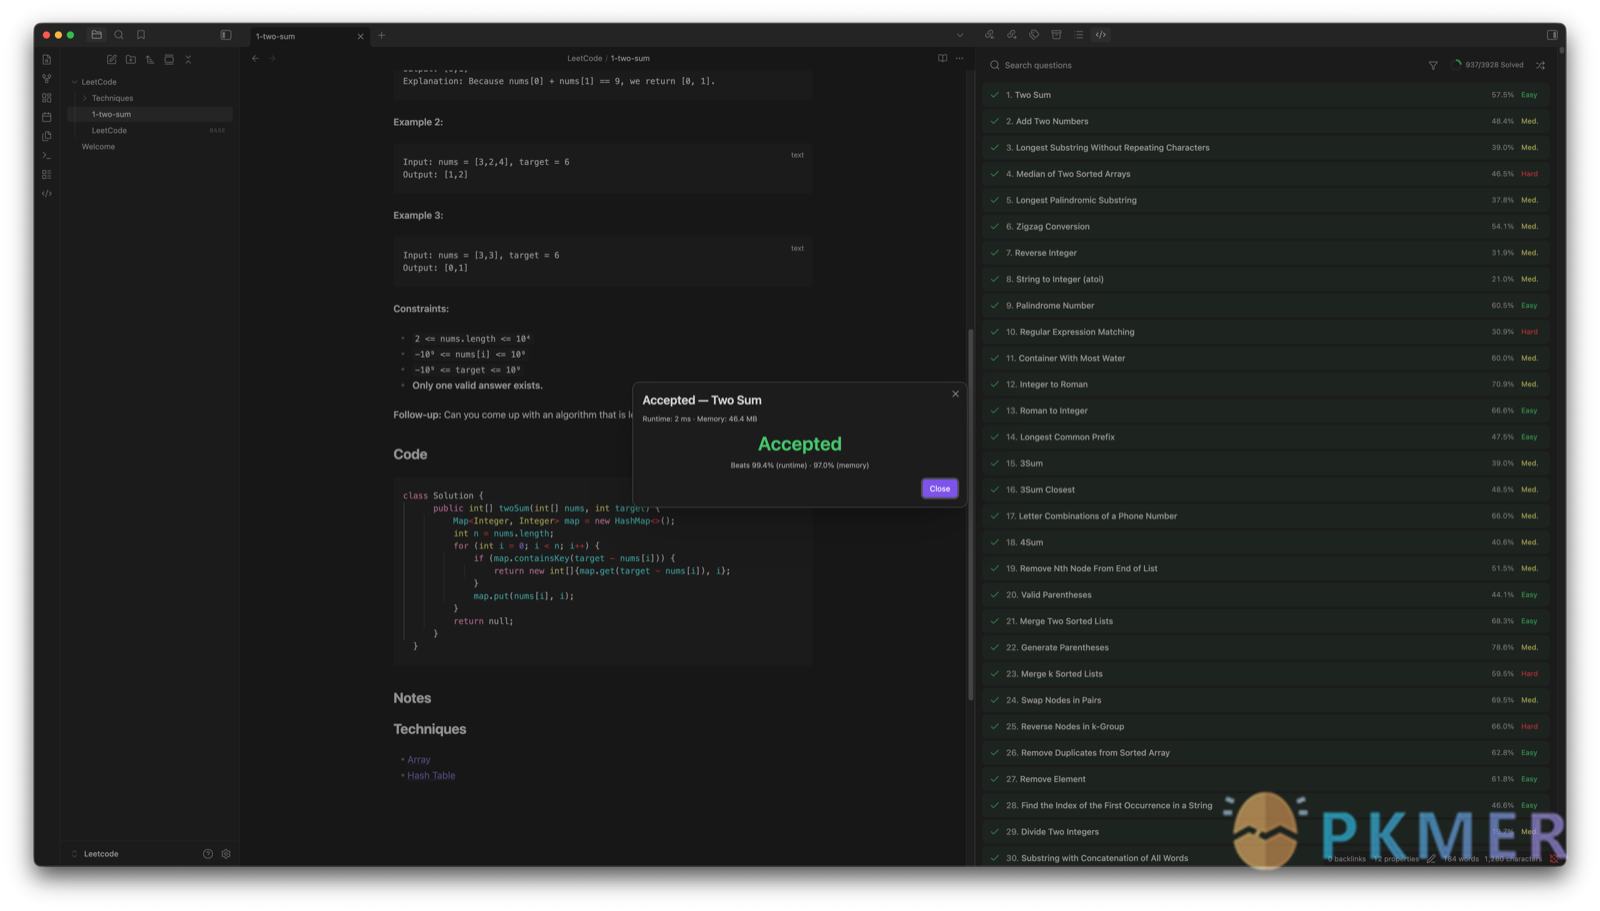The image size is (1600, 911).
Task: Open question 26. Remove Duplicates from Sorted Array
Action: click(x=1266, y=753)
